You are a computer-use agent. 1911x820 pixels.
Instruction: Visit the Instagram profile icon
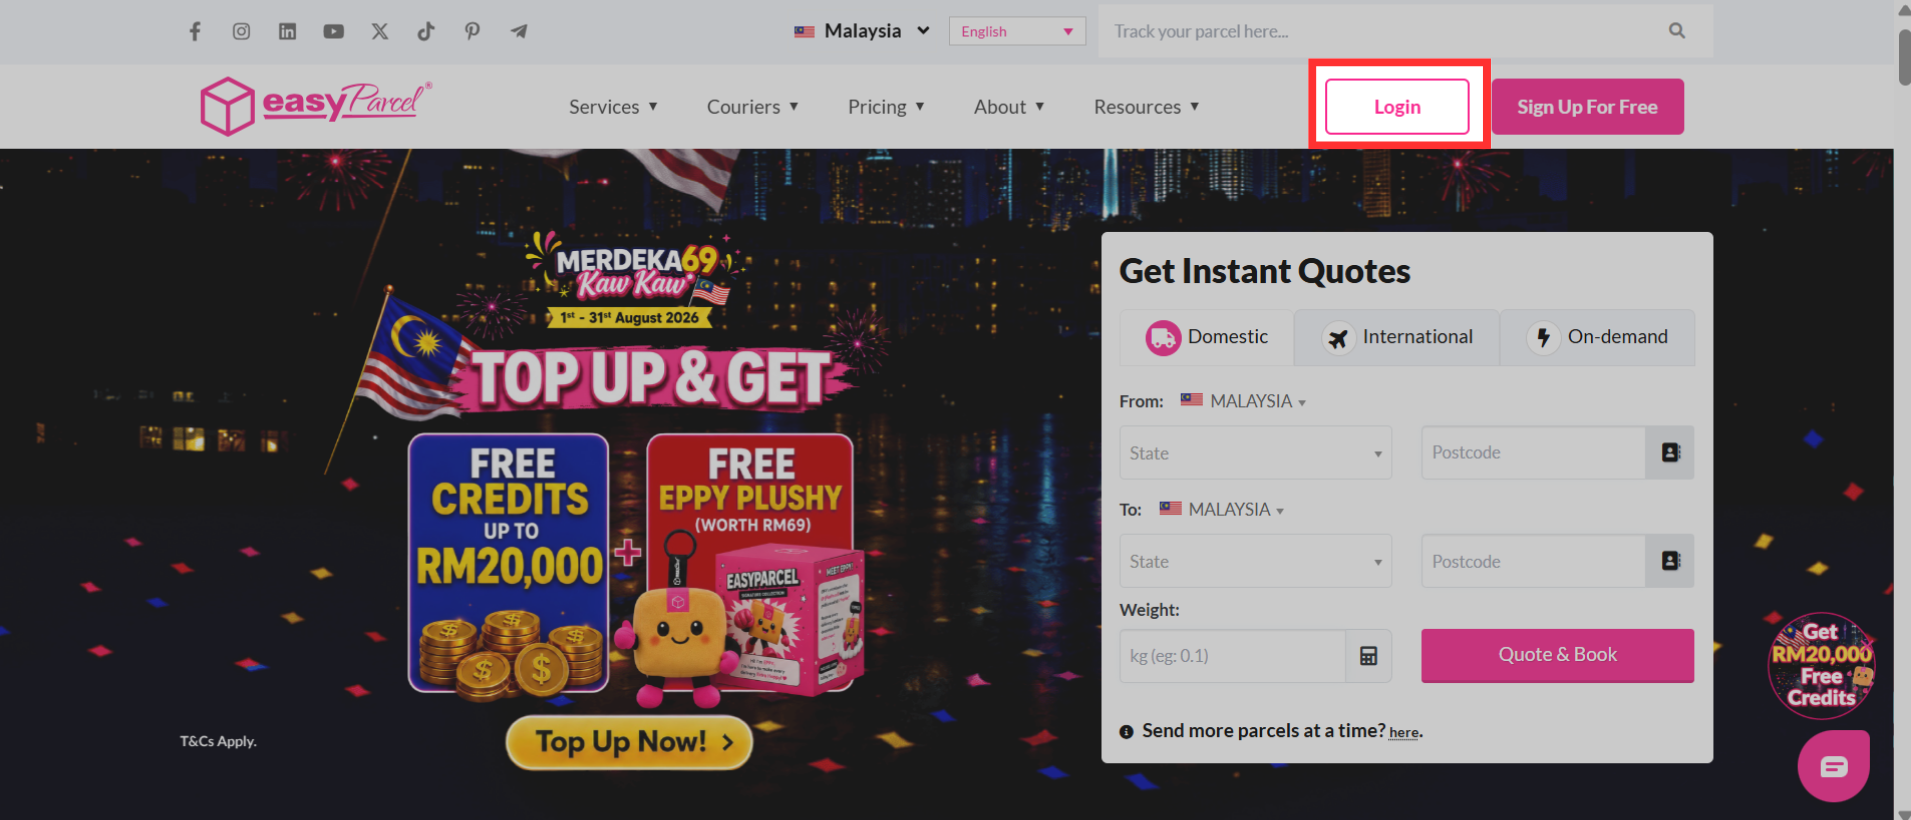[241, 31]
